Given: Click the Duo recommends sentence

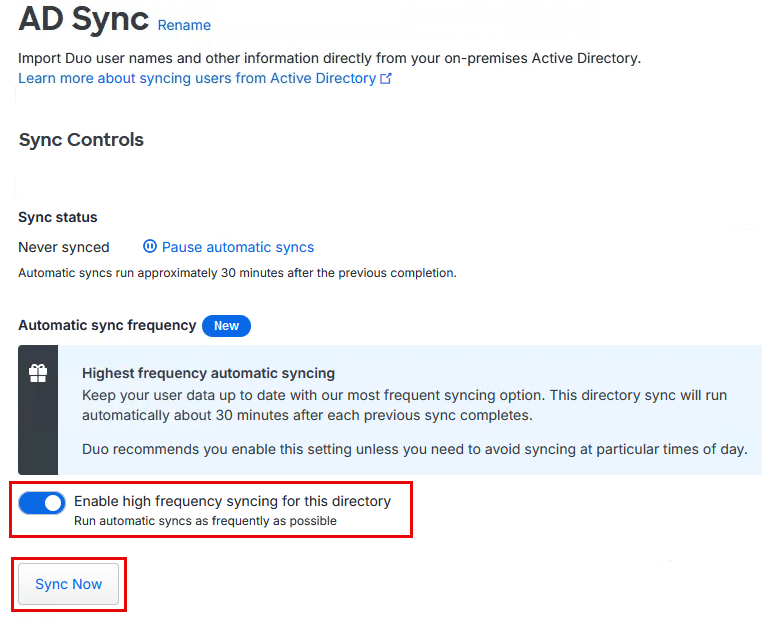Looking at the screenshot, I should (x=414, y=449).
